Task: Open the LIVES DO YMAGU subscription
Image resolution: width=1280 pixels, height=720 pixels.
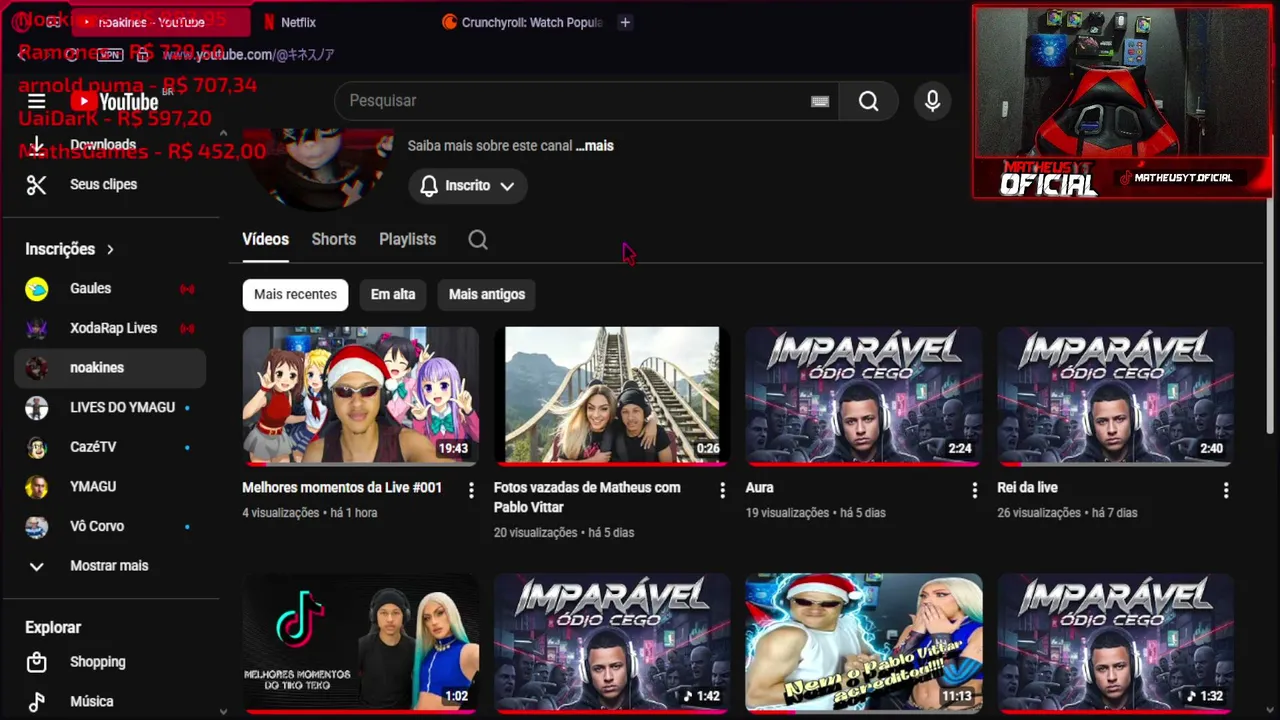Action: (110, 407)
